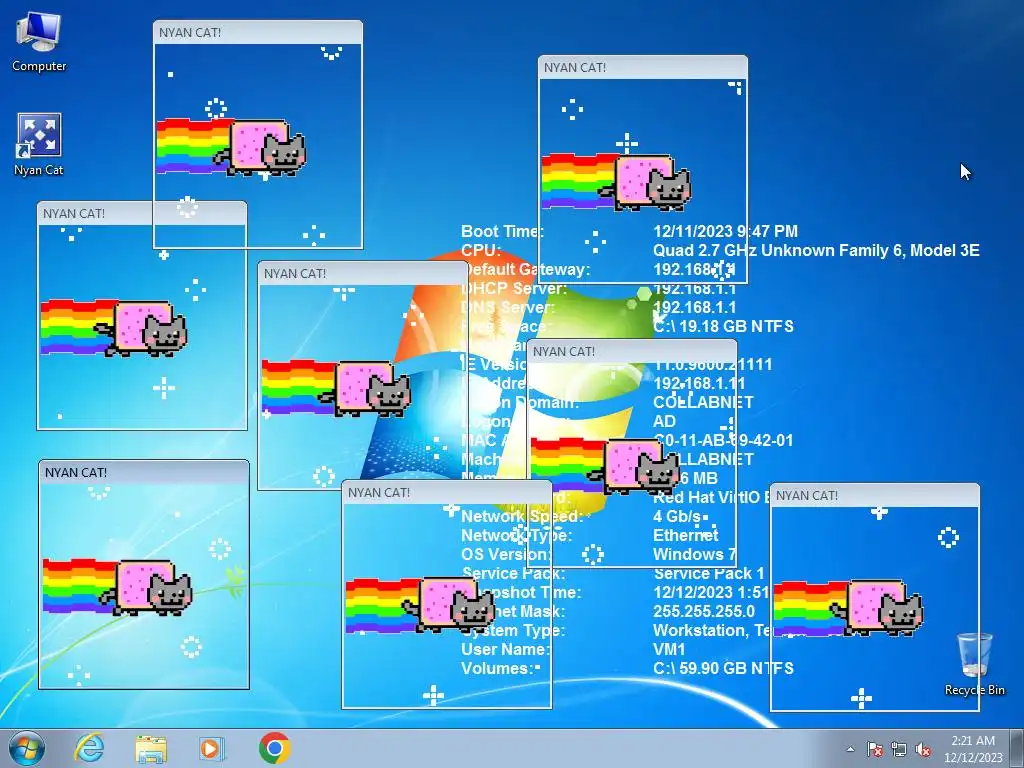Open Action Center flag icon in tray
1024x768 pixels.
(875, 749)
